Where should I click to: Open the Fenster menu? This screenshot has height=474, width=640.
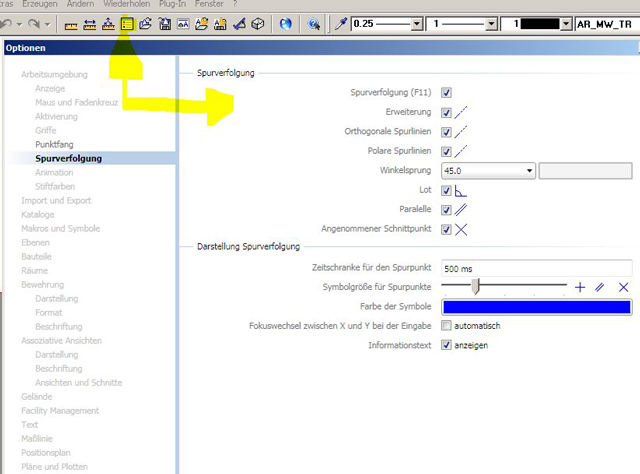209,4
